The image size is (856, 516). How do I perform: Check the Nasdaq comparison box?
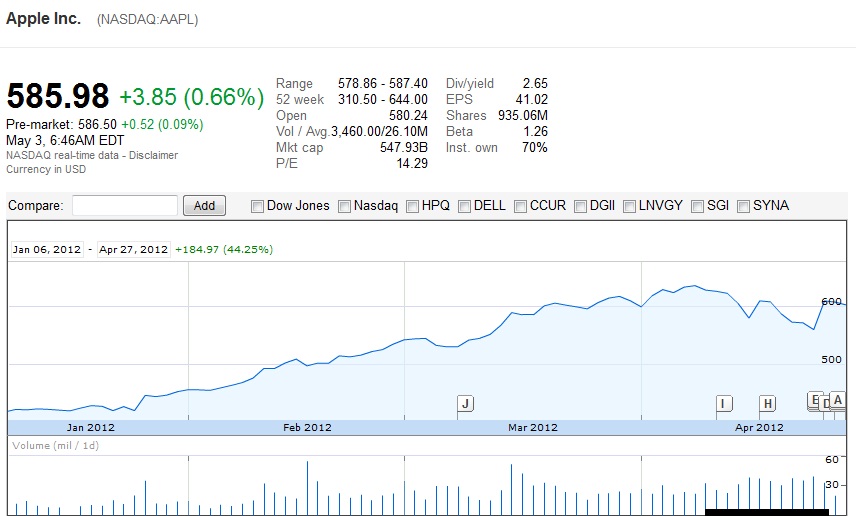click(x=344, y=206)
